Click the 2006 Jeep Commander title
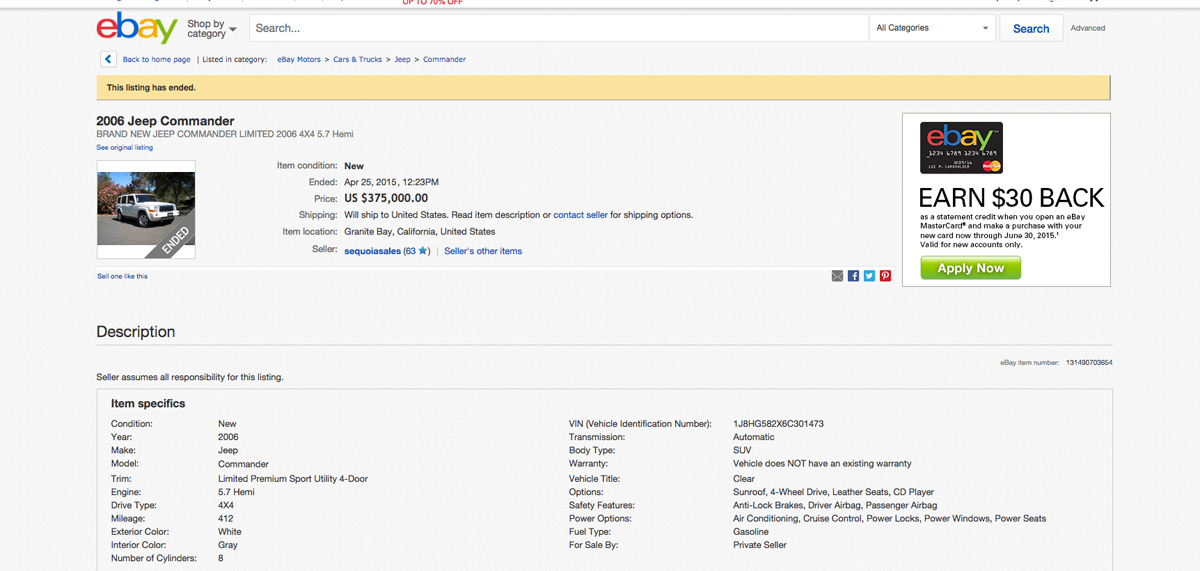The width and height of the screenshot is (1200, 571). 165,121
